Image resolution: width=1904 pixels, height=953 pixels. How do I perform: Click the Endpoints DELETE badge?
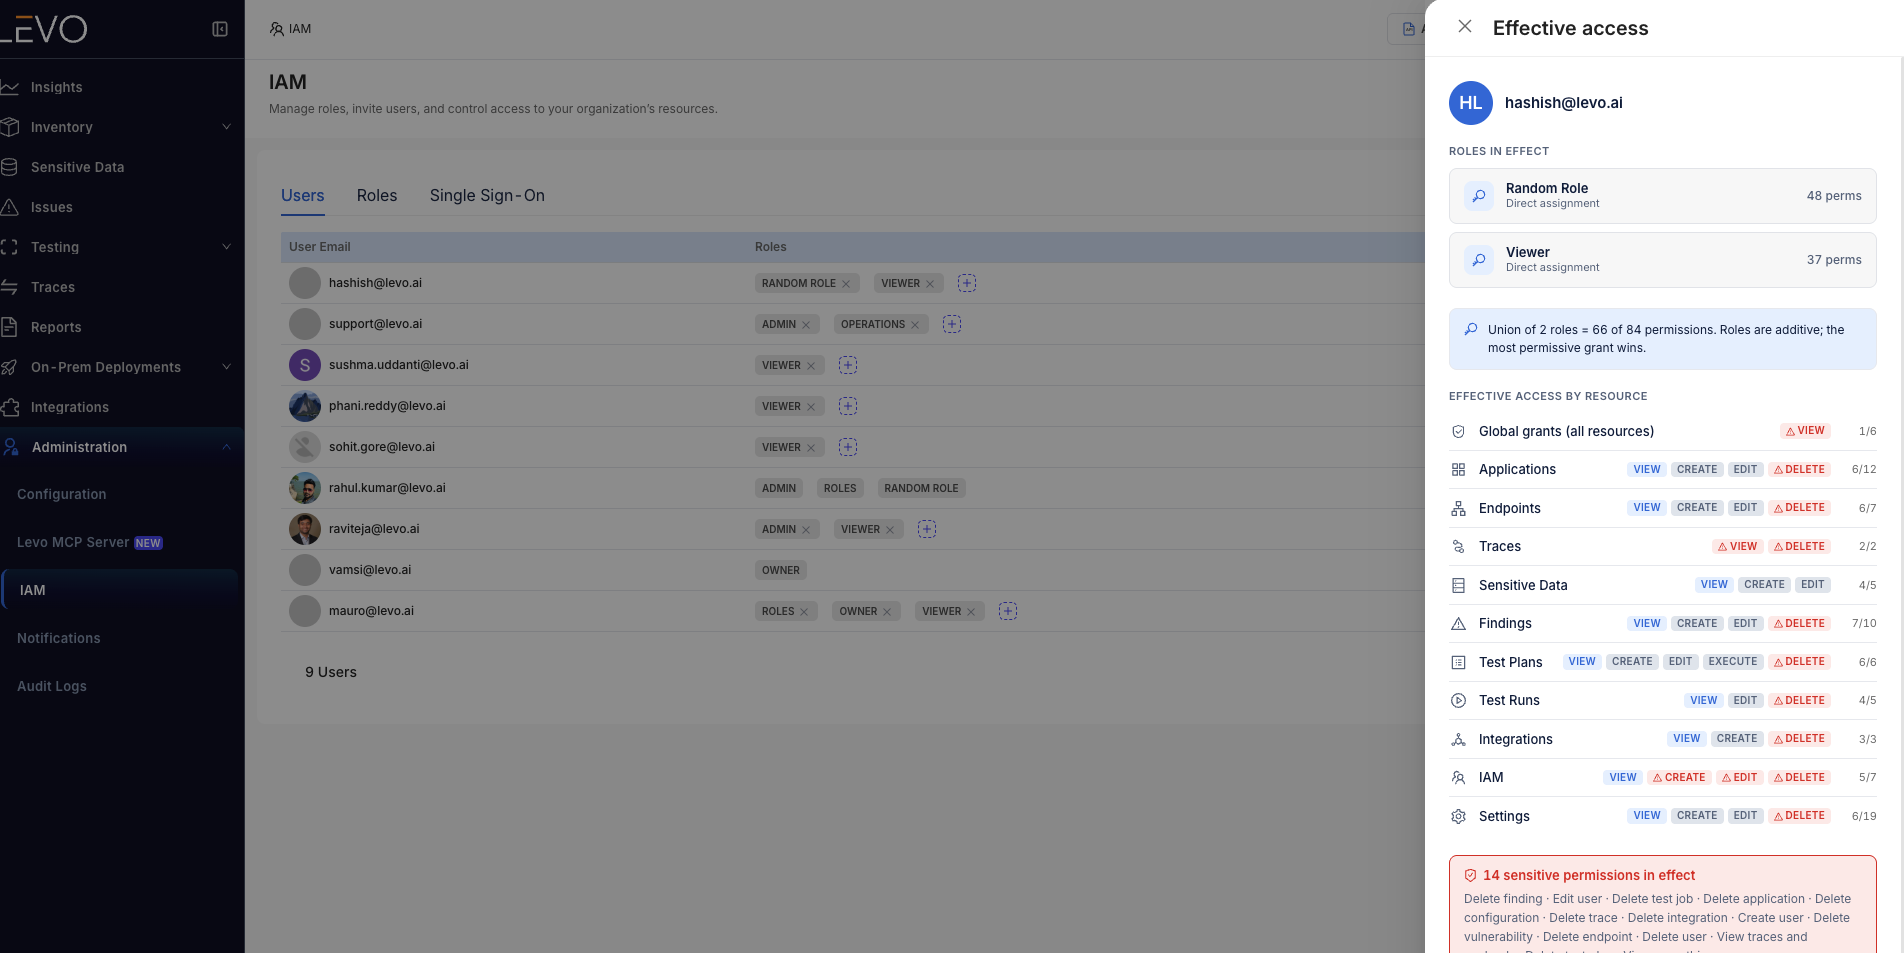[x=1799, y=508]
